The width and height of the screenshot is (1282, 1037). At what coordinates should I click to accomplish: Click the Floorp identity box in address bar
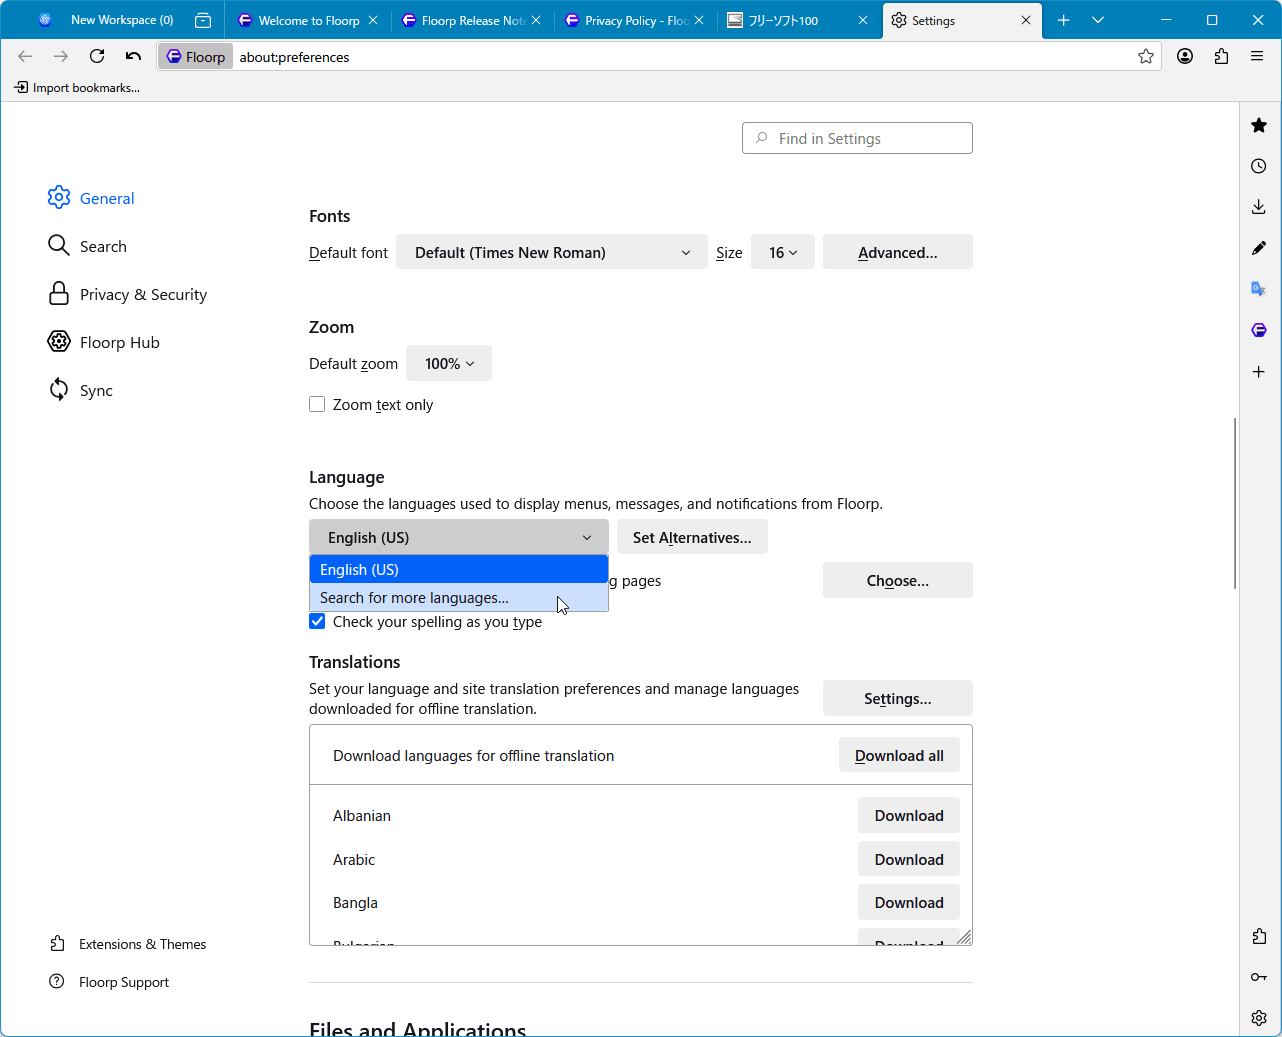click(195, 57)
